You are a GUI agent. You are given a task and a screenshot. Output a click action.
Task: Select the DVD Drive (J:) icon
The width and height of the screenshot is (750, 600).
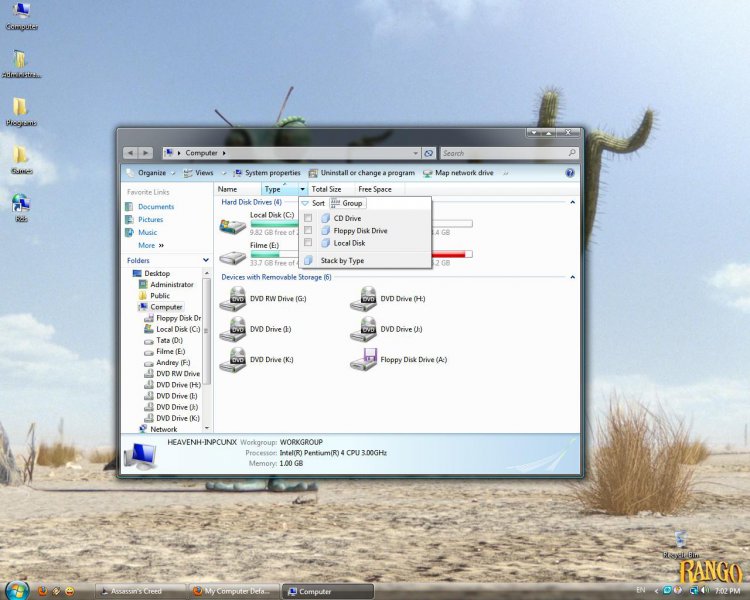(x=364, y=329)
